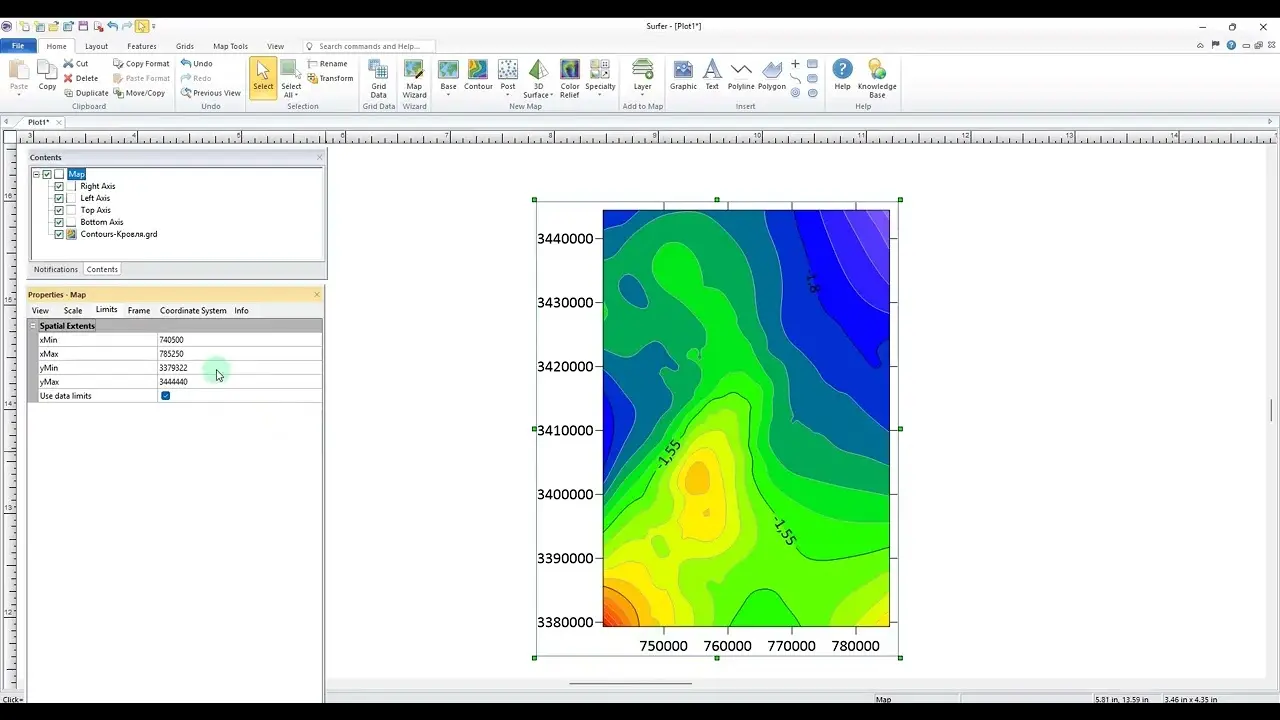Click the 3D Surface map icon
Viewport: 1280px width, 720px height.
tap(538, 78)
